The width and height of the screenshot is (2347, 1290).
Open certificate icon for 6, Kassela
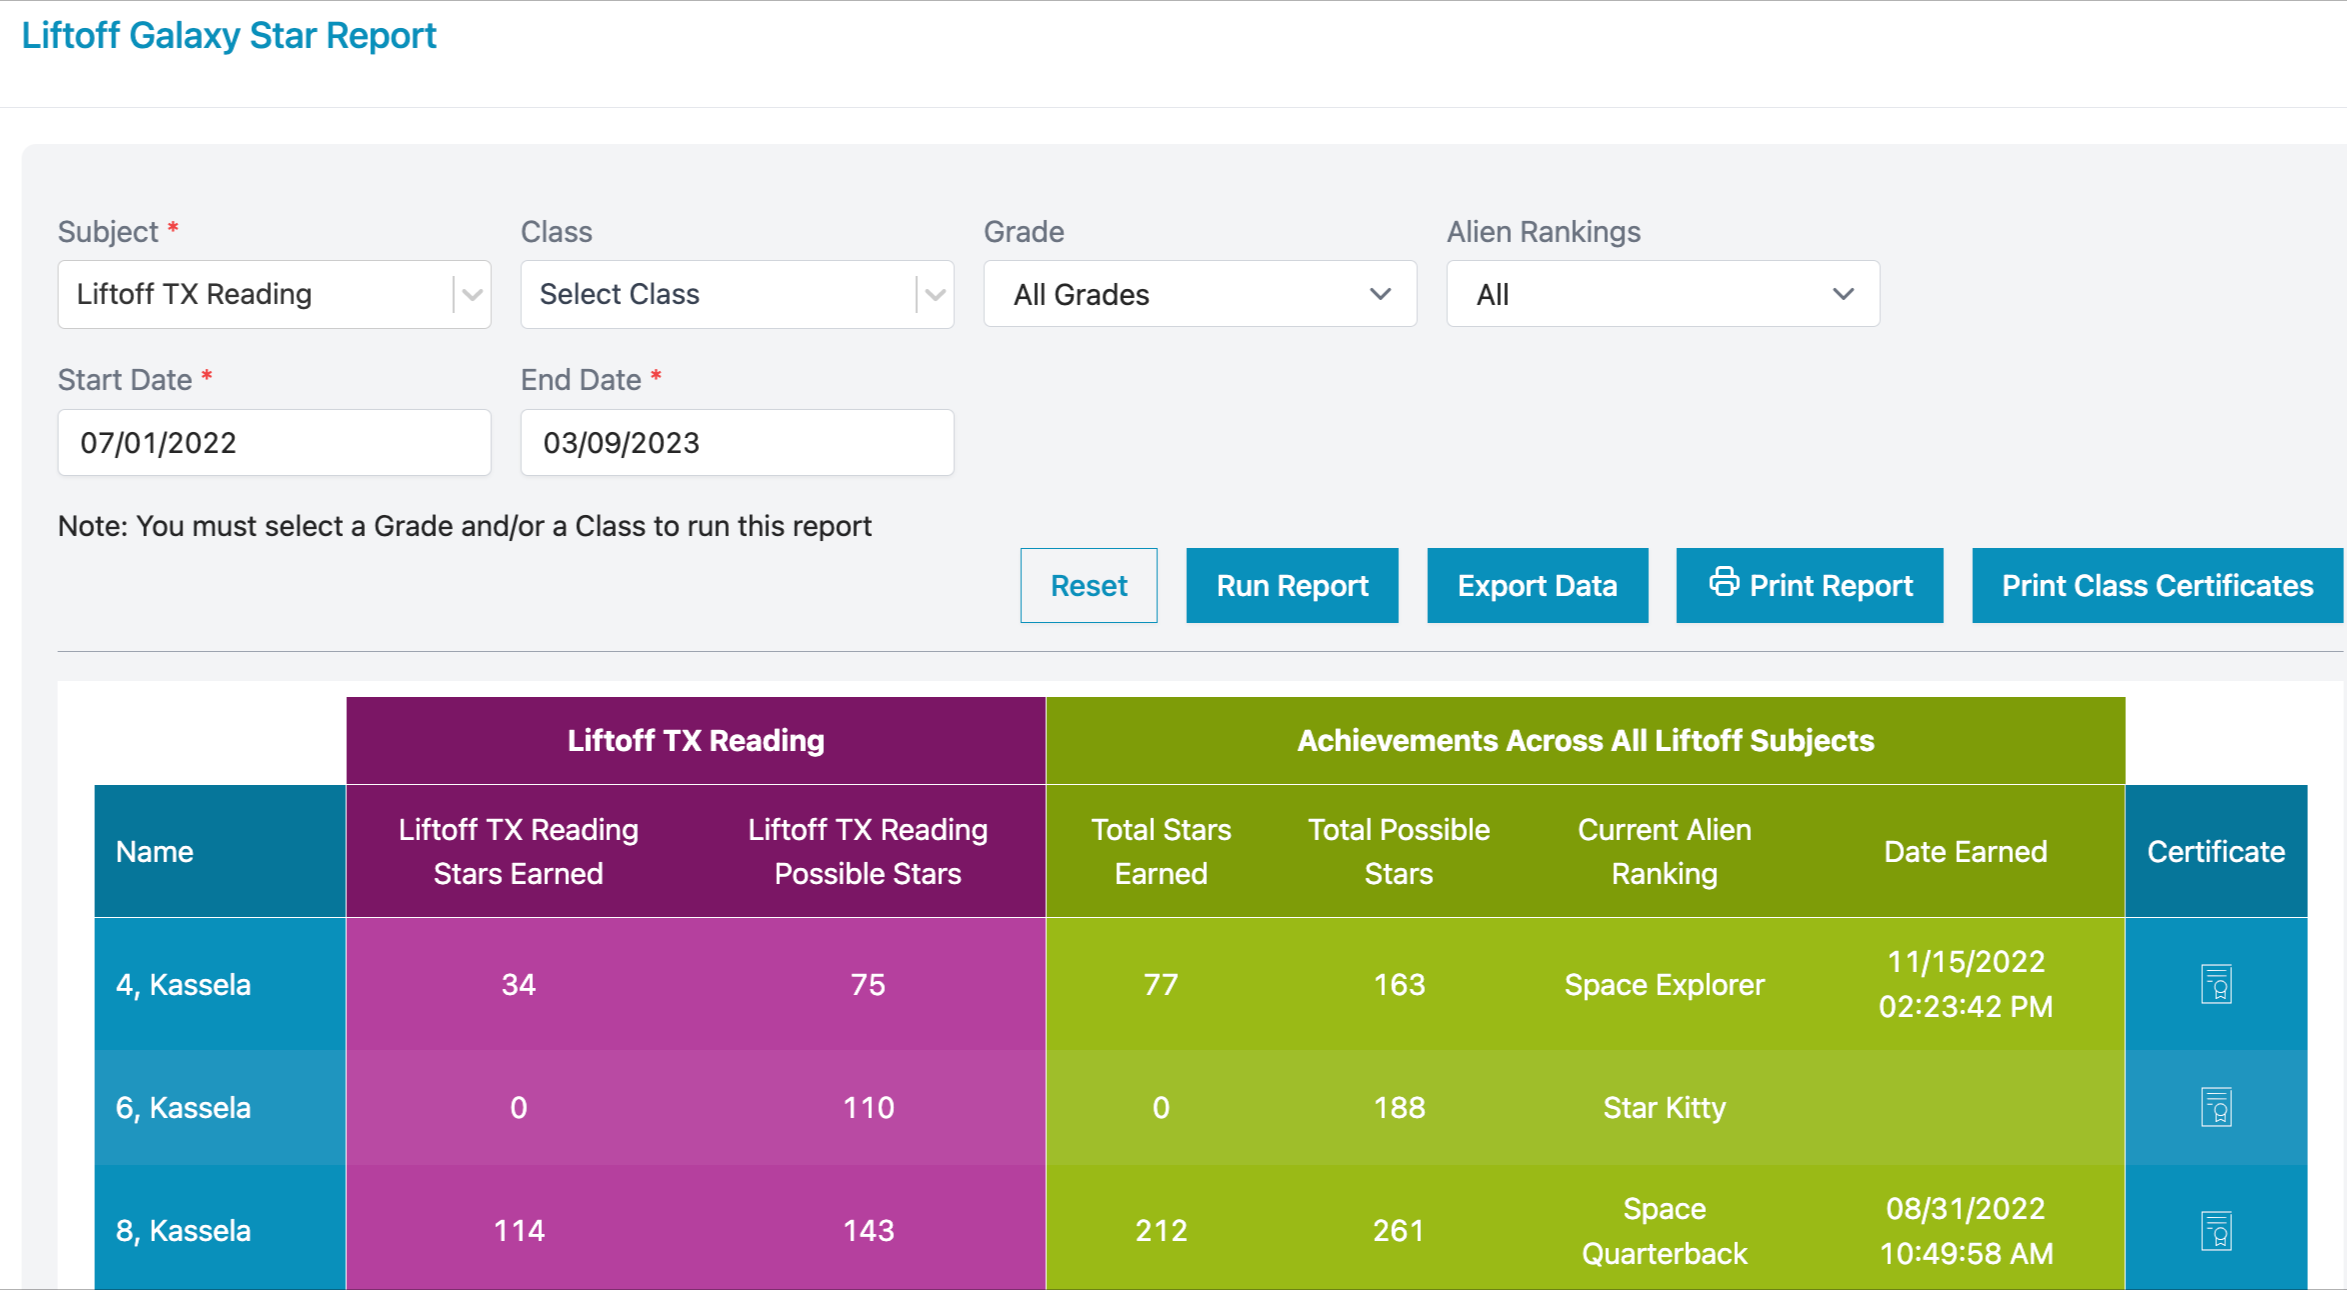pyautogui.click(x=2216, y=1107)
